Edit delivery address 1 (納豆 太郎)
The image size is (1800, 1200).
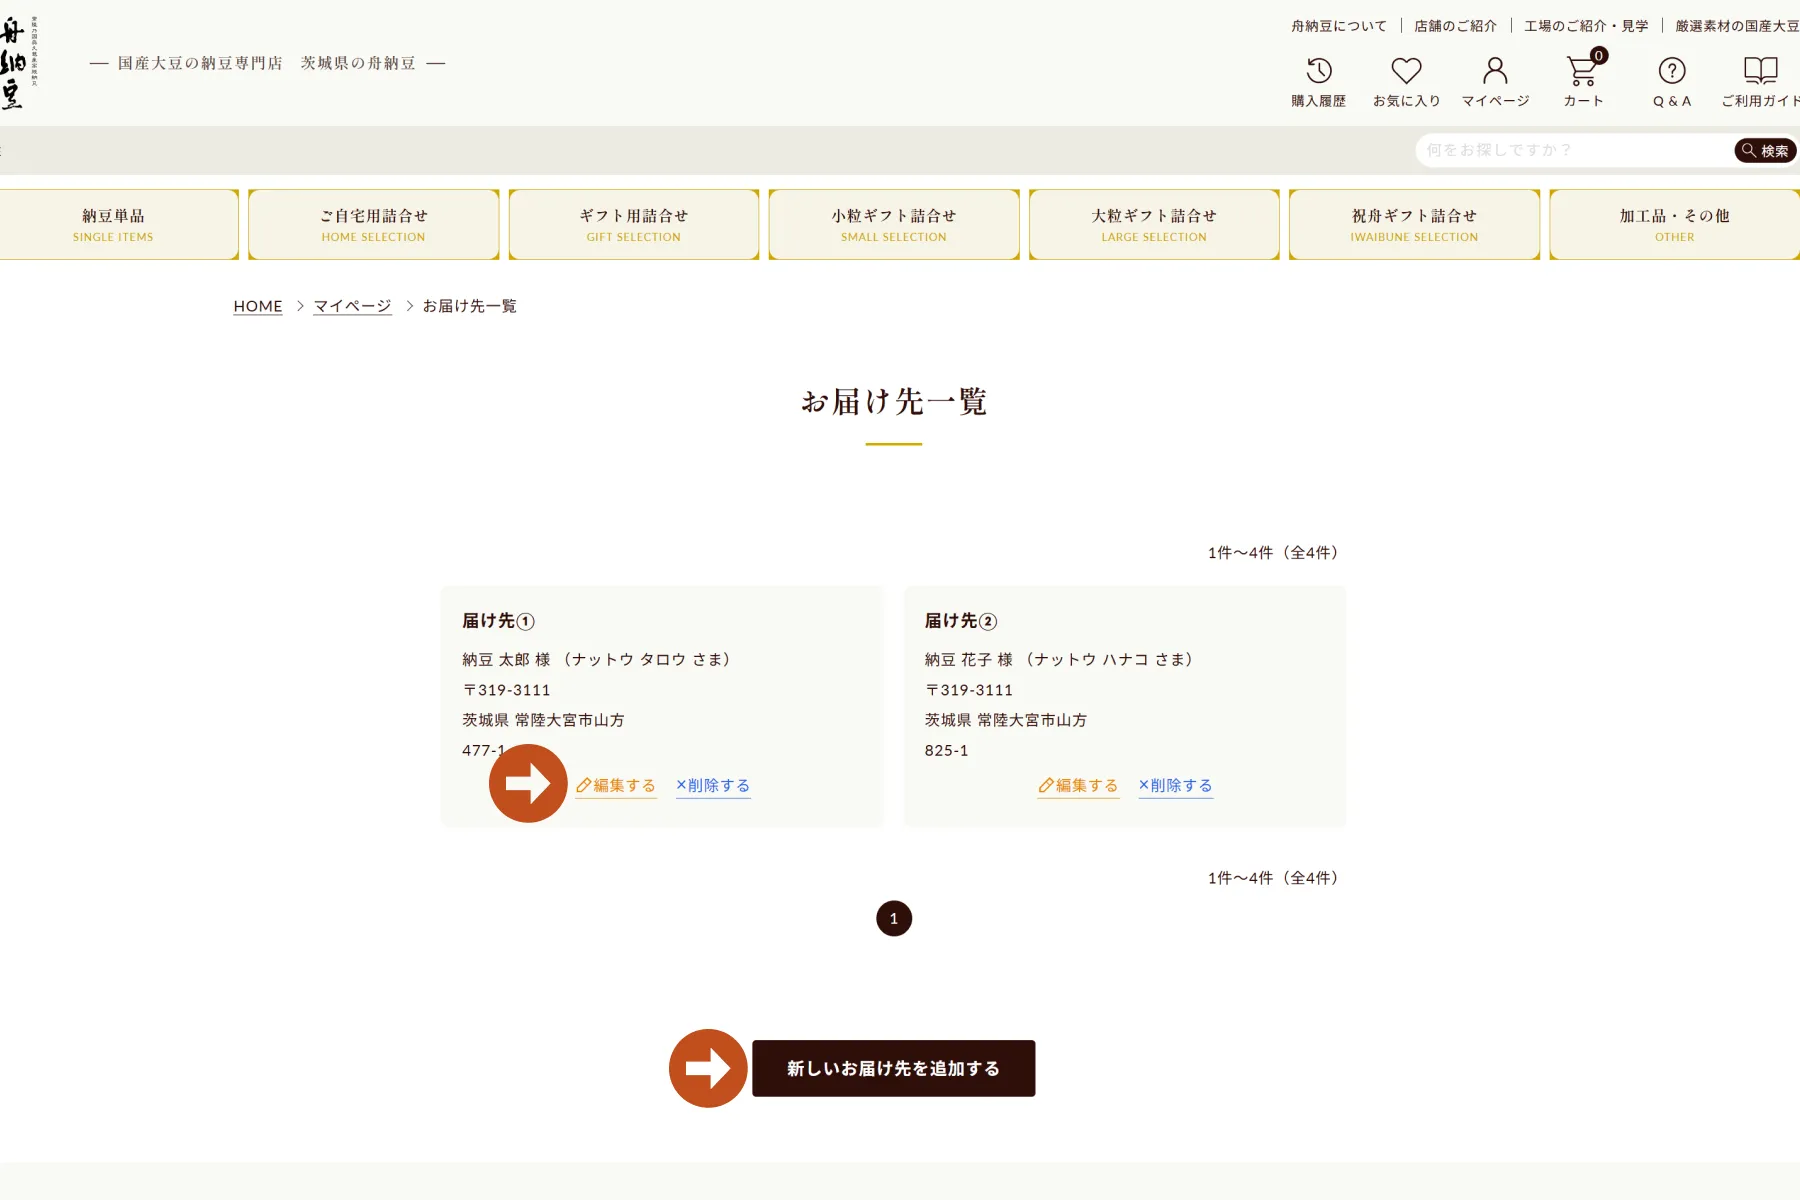[616, 786]
